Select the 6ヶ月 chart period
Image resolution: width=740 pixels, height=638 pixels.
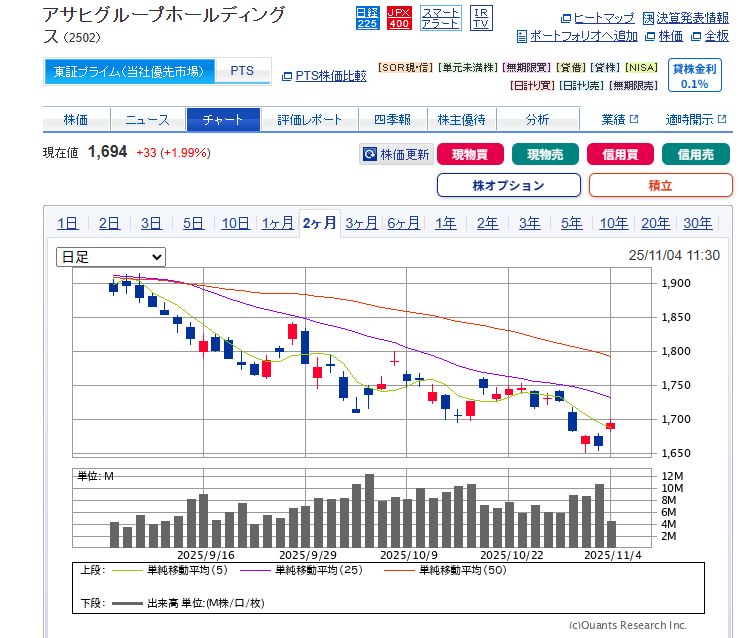[x=403, y=223]
